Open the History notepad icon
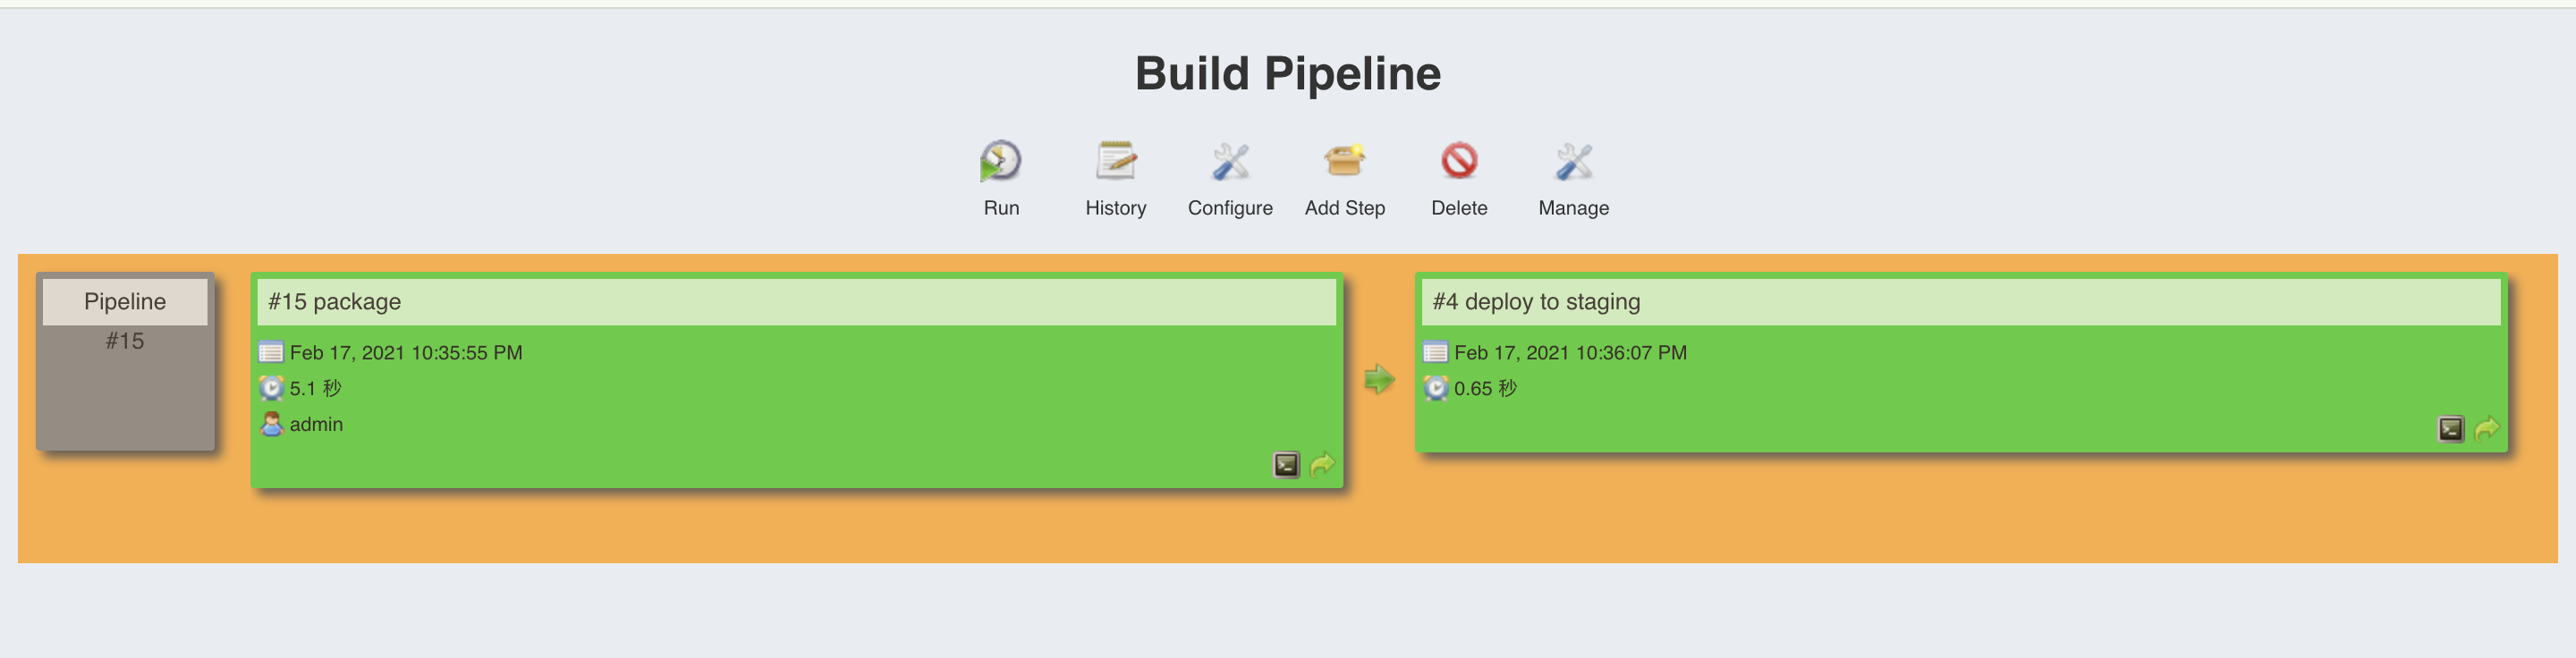2576x658 pixels. coord(1115,161)
